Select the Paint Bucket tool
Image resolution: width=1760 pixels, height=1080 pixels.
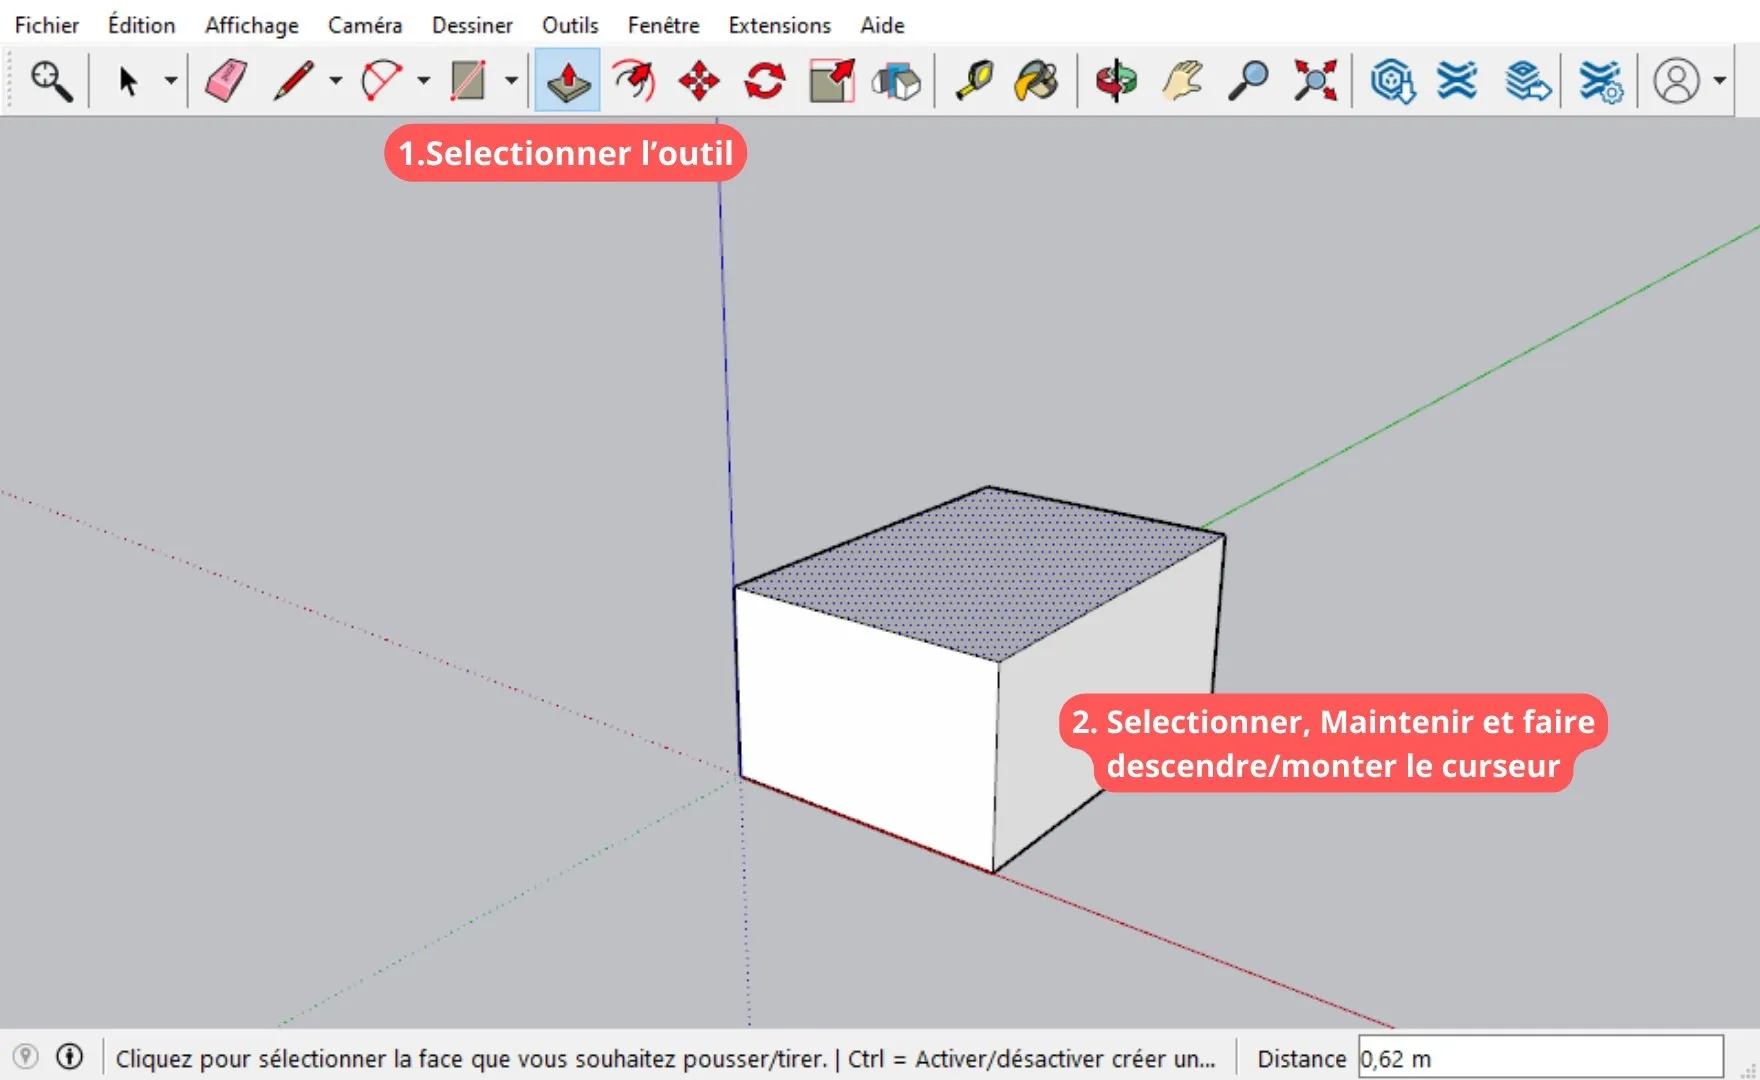1037,81
